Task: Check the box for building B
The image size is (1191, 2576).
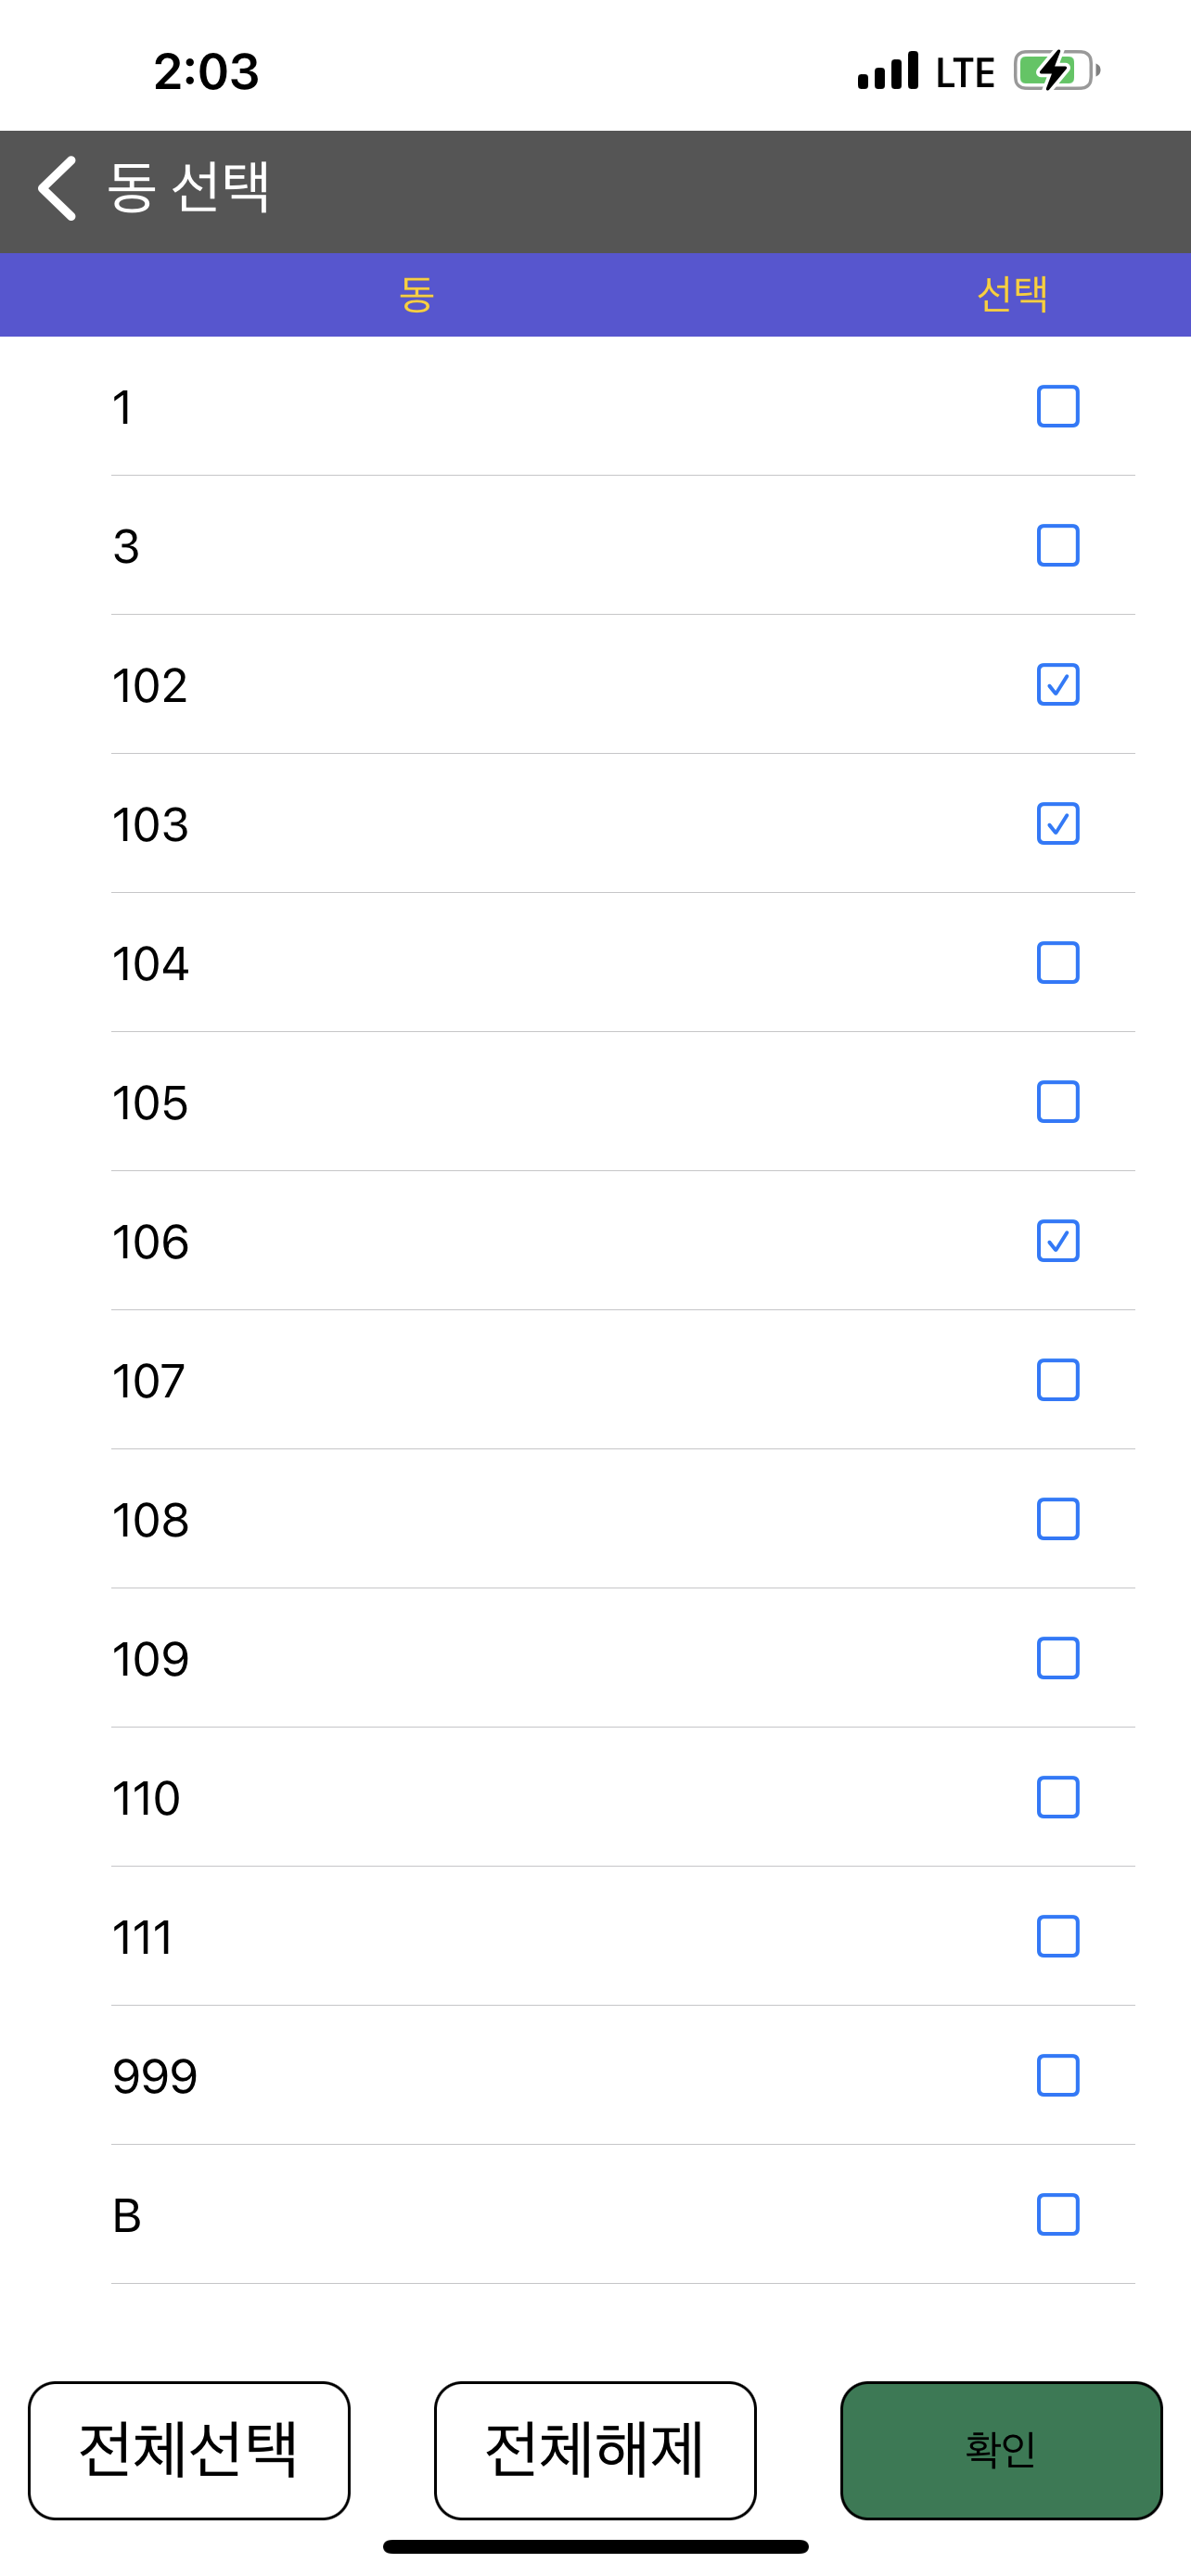Action: tap(1057, 2215)
